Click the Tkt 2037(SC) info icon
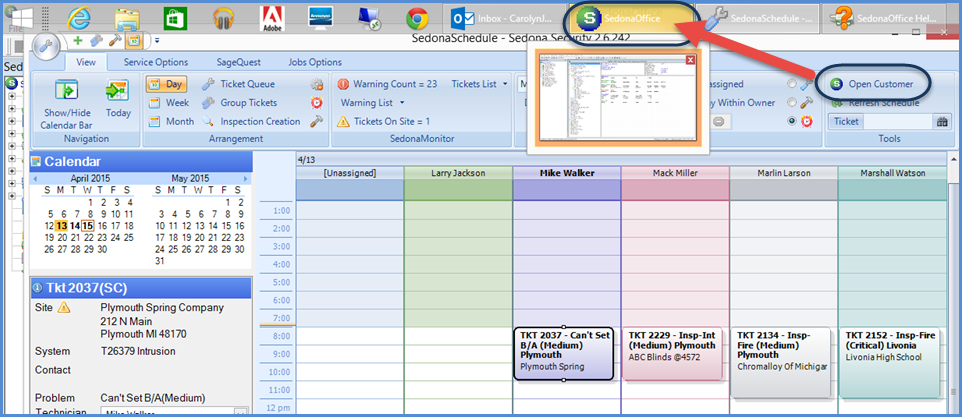 [x=38, y=288]
